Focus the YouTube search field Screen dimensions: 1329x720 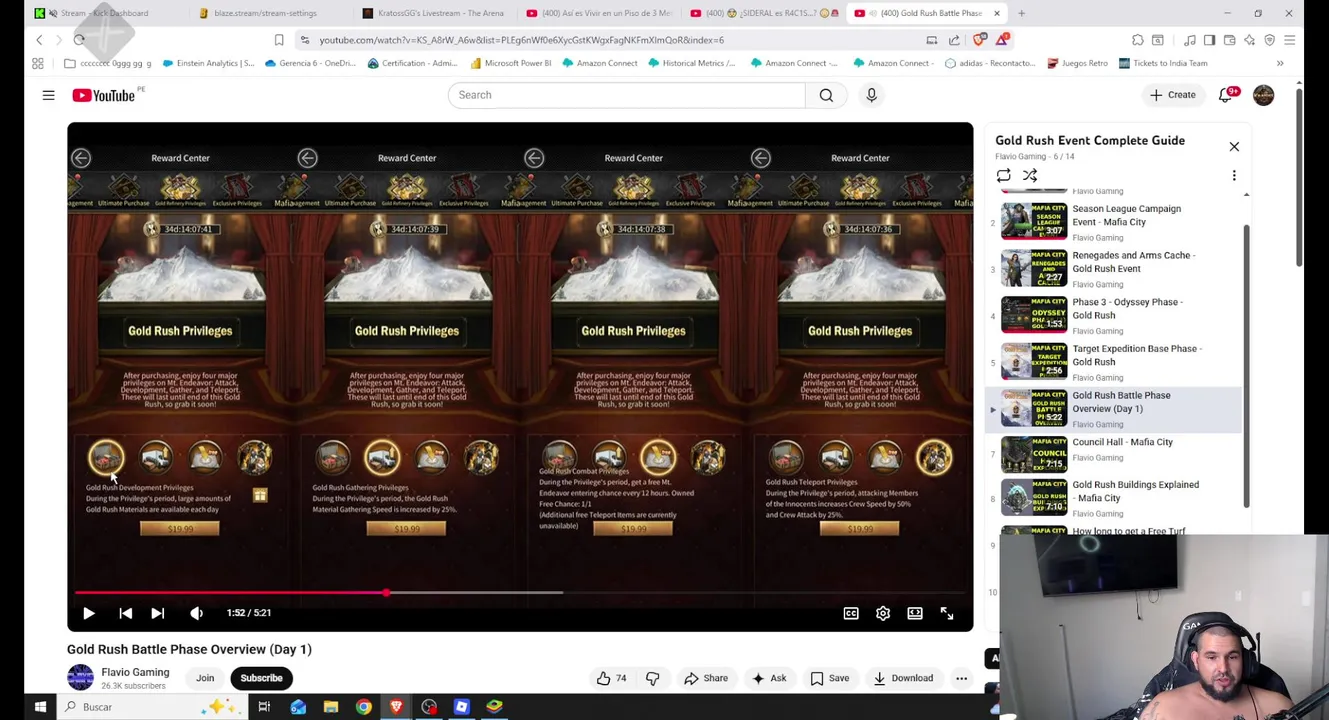(626, 95)
